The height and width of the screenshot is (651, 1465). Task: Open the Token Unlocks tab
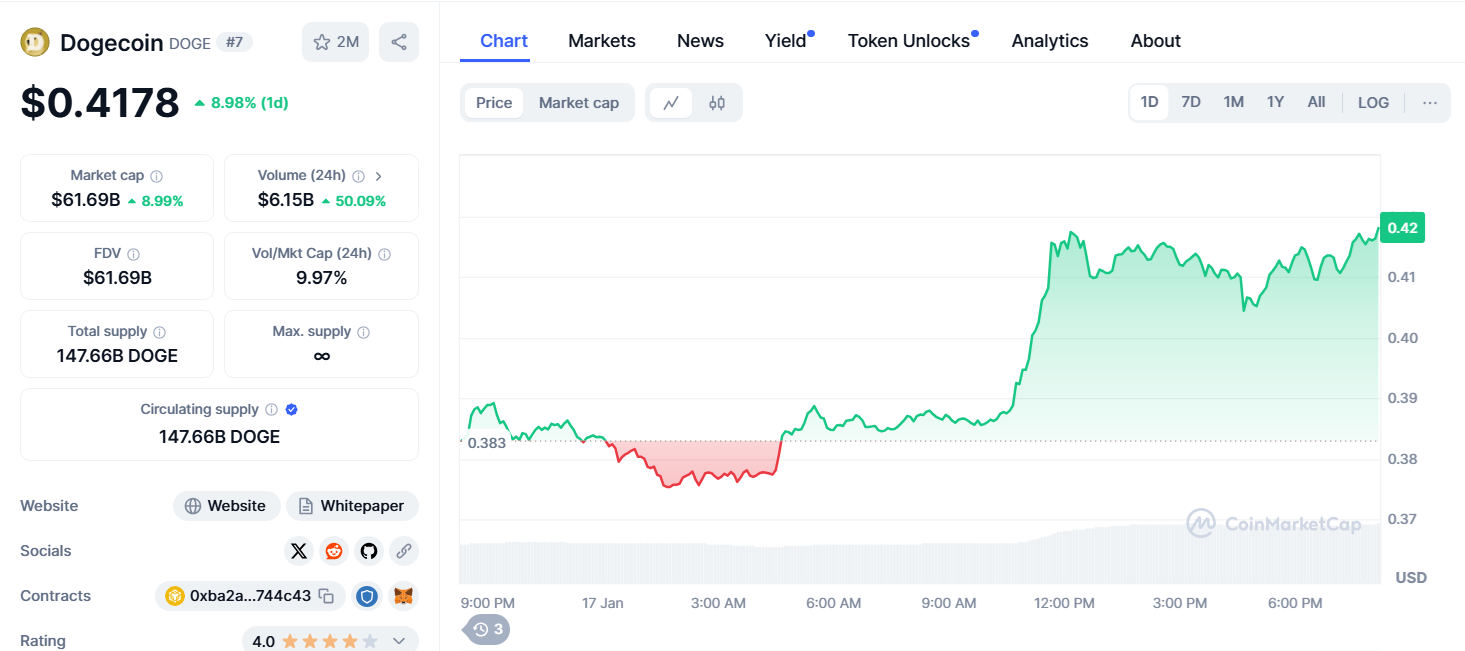coord(909,41)
